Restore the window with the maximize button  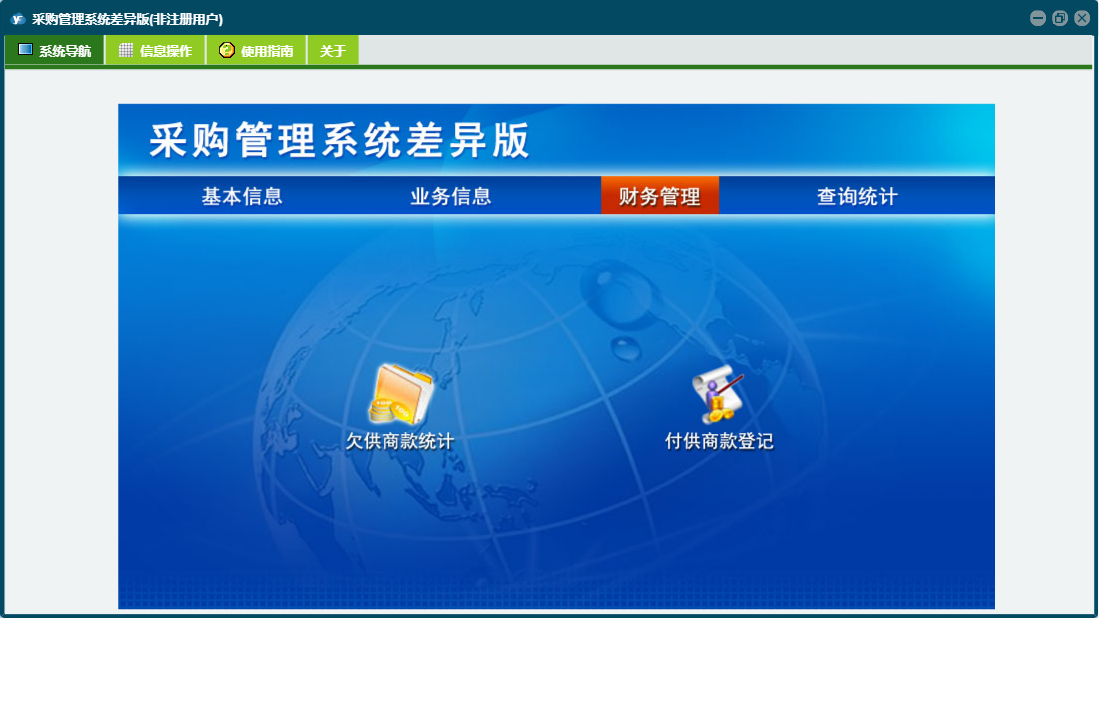tap(1060, 18)
